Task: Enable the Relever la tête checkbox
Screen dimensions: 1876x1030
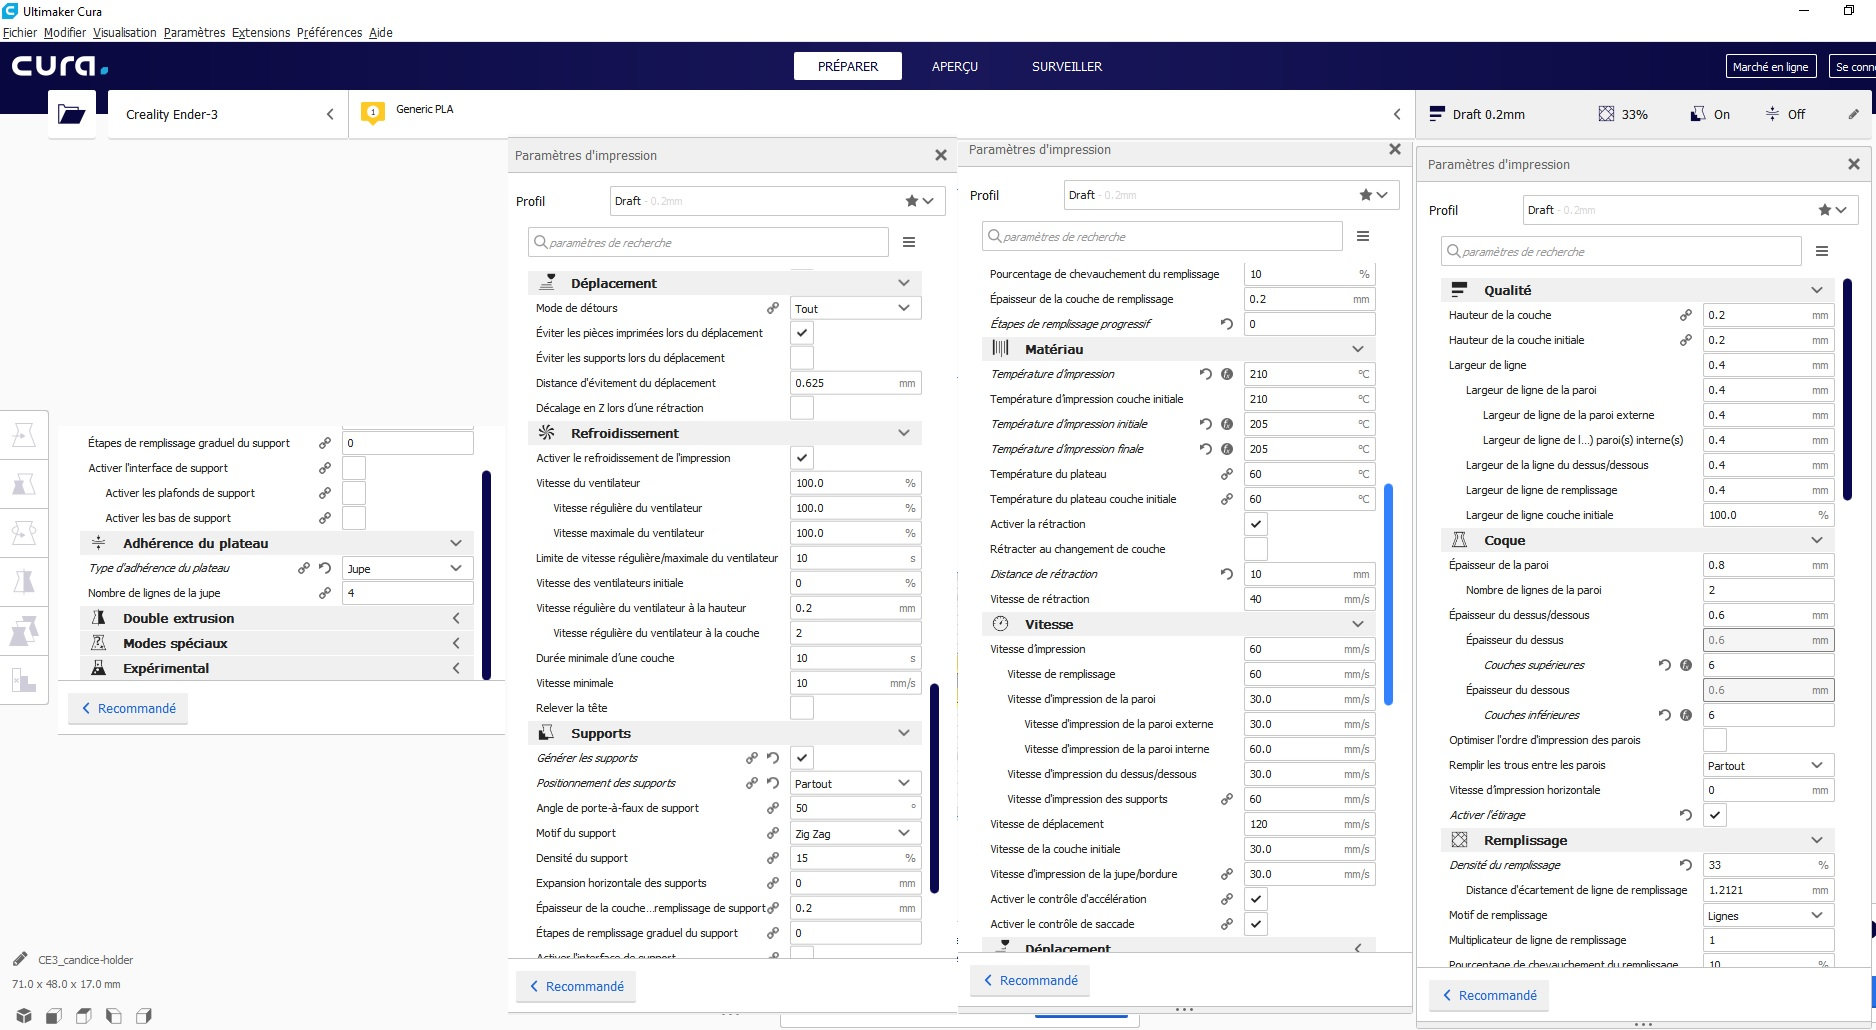Action: (802, 708)
